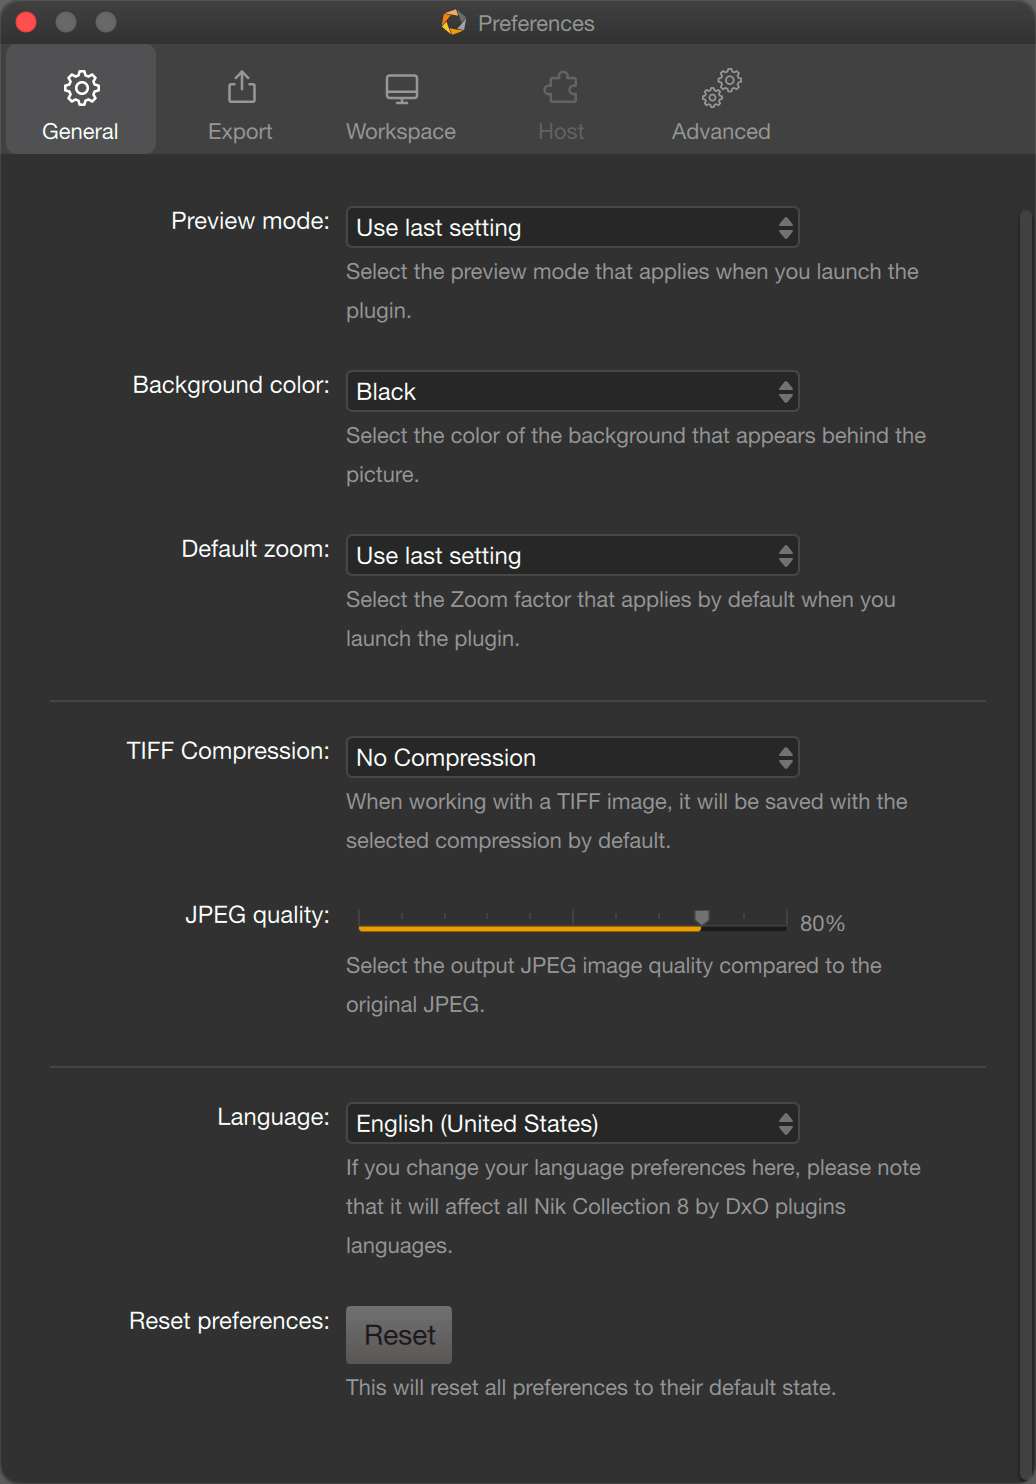The height and width of the screenshot is (1484, 1036).
Task: Expand the Default zoom dropdown
Action: (572, 556)
